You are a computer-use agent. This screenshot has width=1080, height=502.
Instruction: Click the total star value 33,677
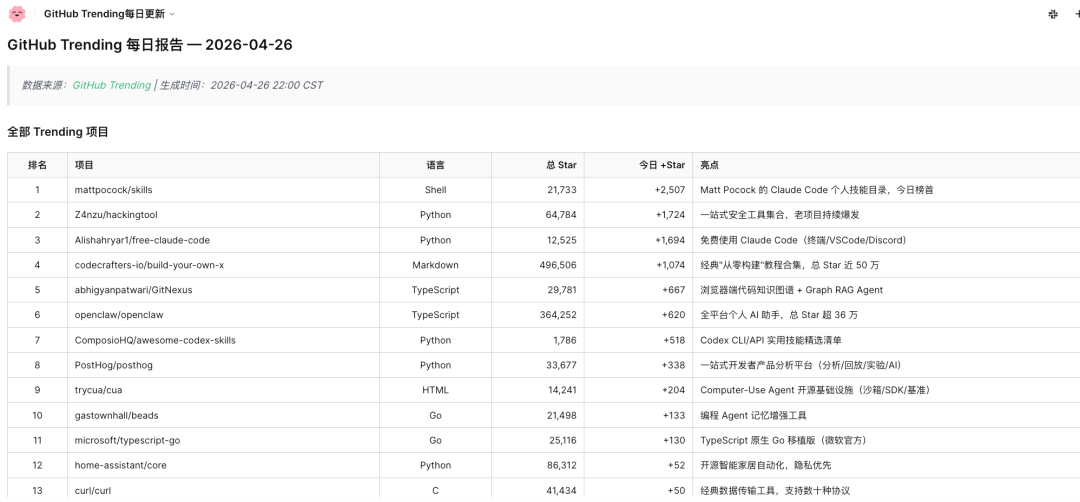click(561, 365)
